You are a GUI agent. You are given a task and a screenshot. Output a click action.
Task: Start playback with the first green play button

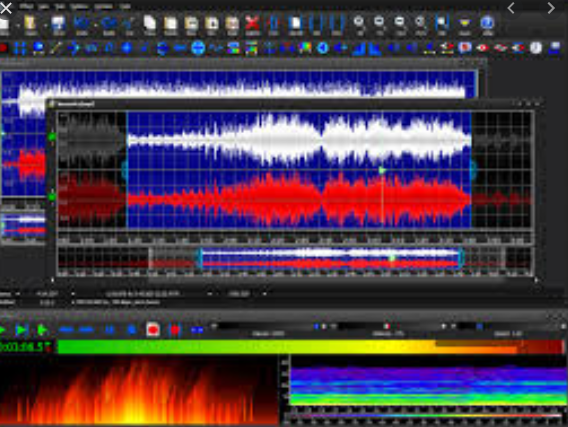(2, 330)
